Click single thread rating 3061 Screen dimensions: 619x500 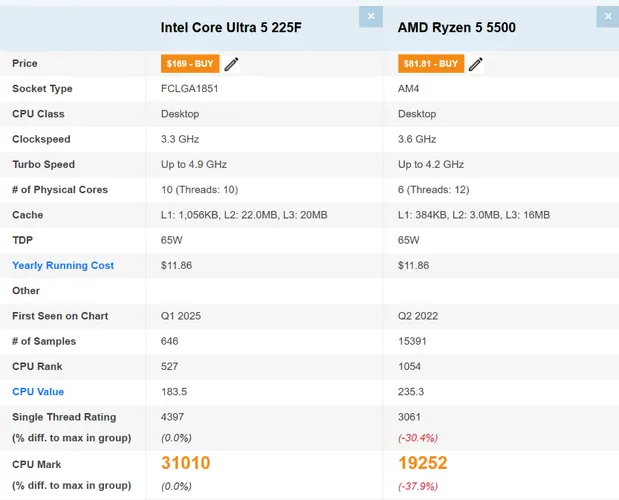409,417
